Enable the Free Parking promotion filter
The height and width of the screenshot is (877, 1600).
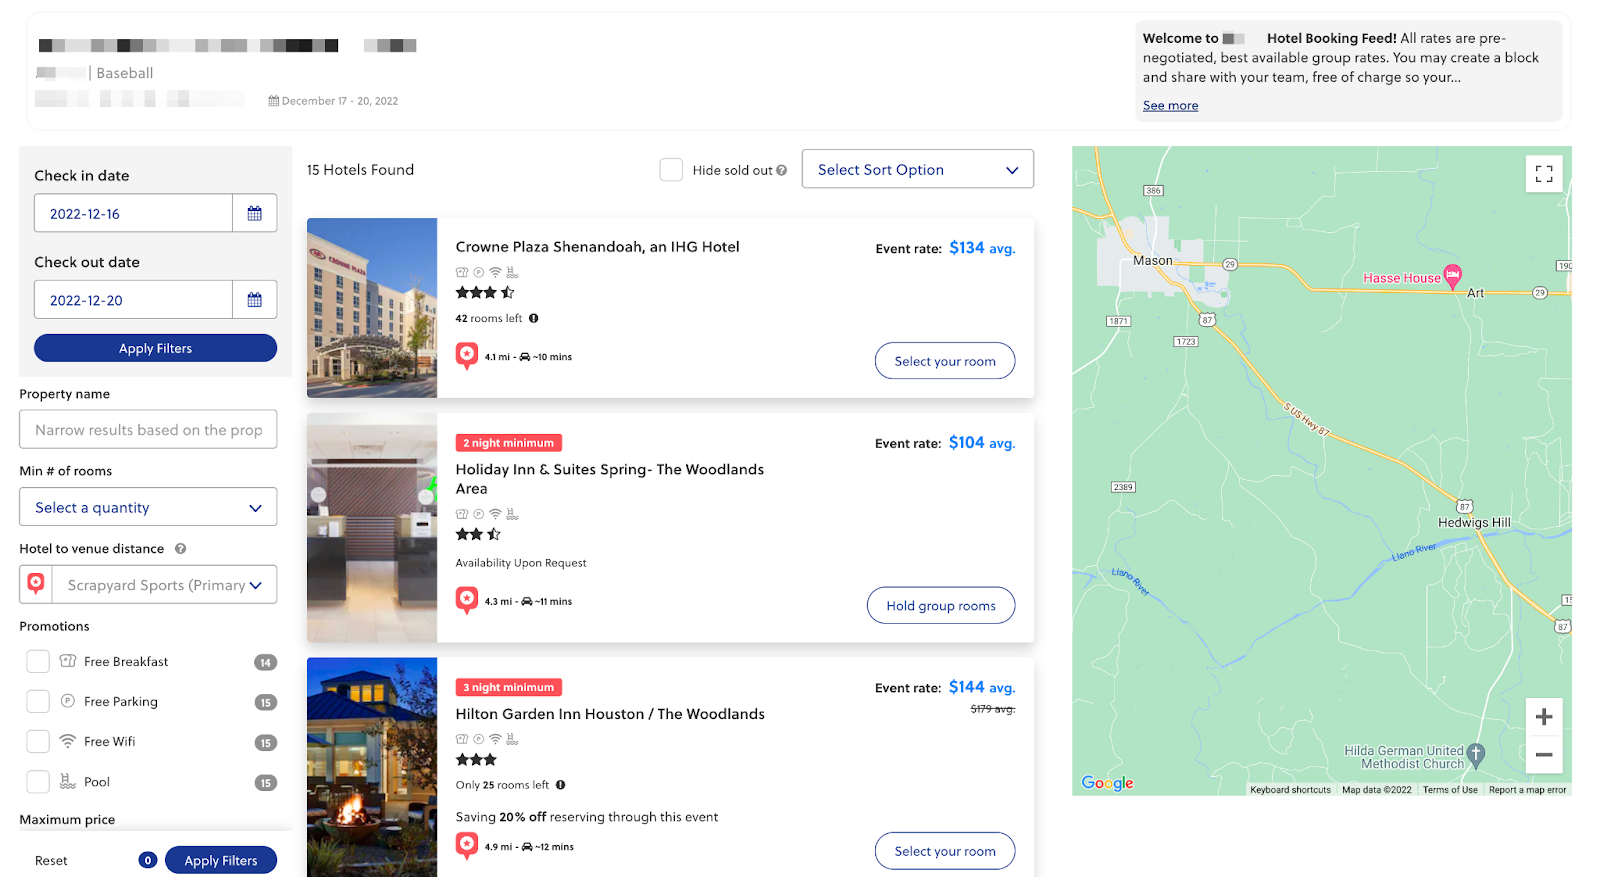click(x=38, y=701)
